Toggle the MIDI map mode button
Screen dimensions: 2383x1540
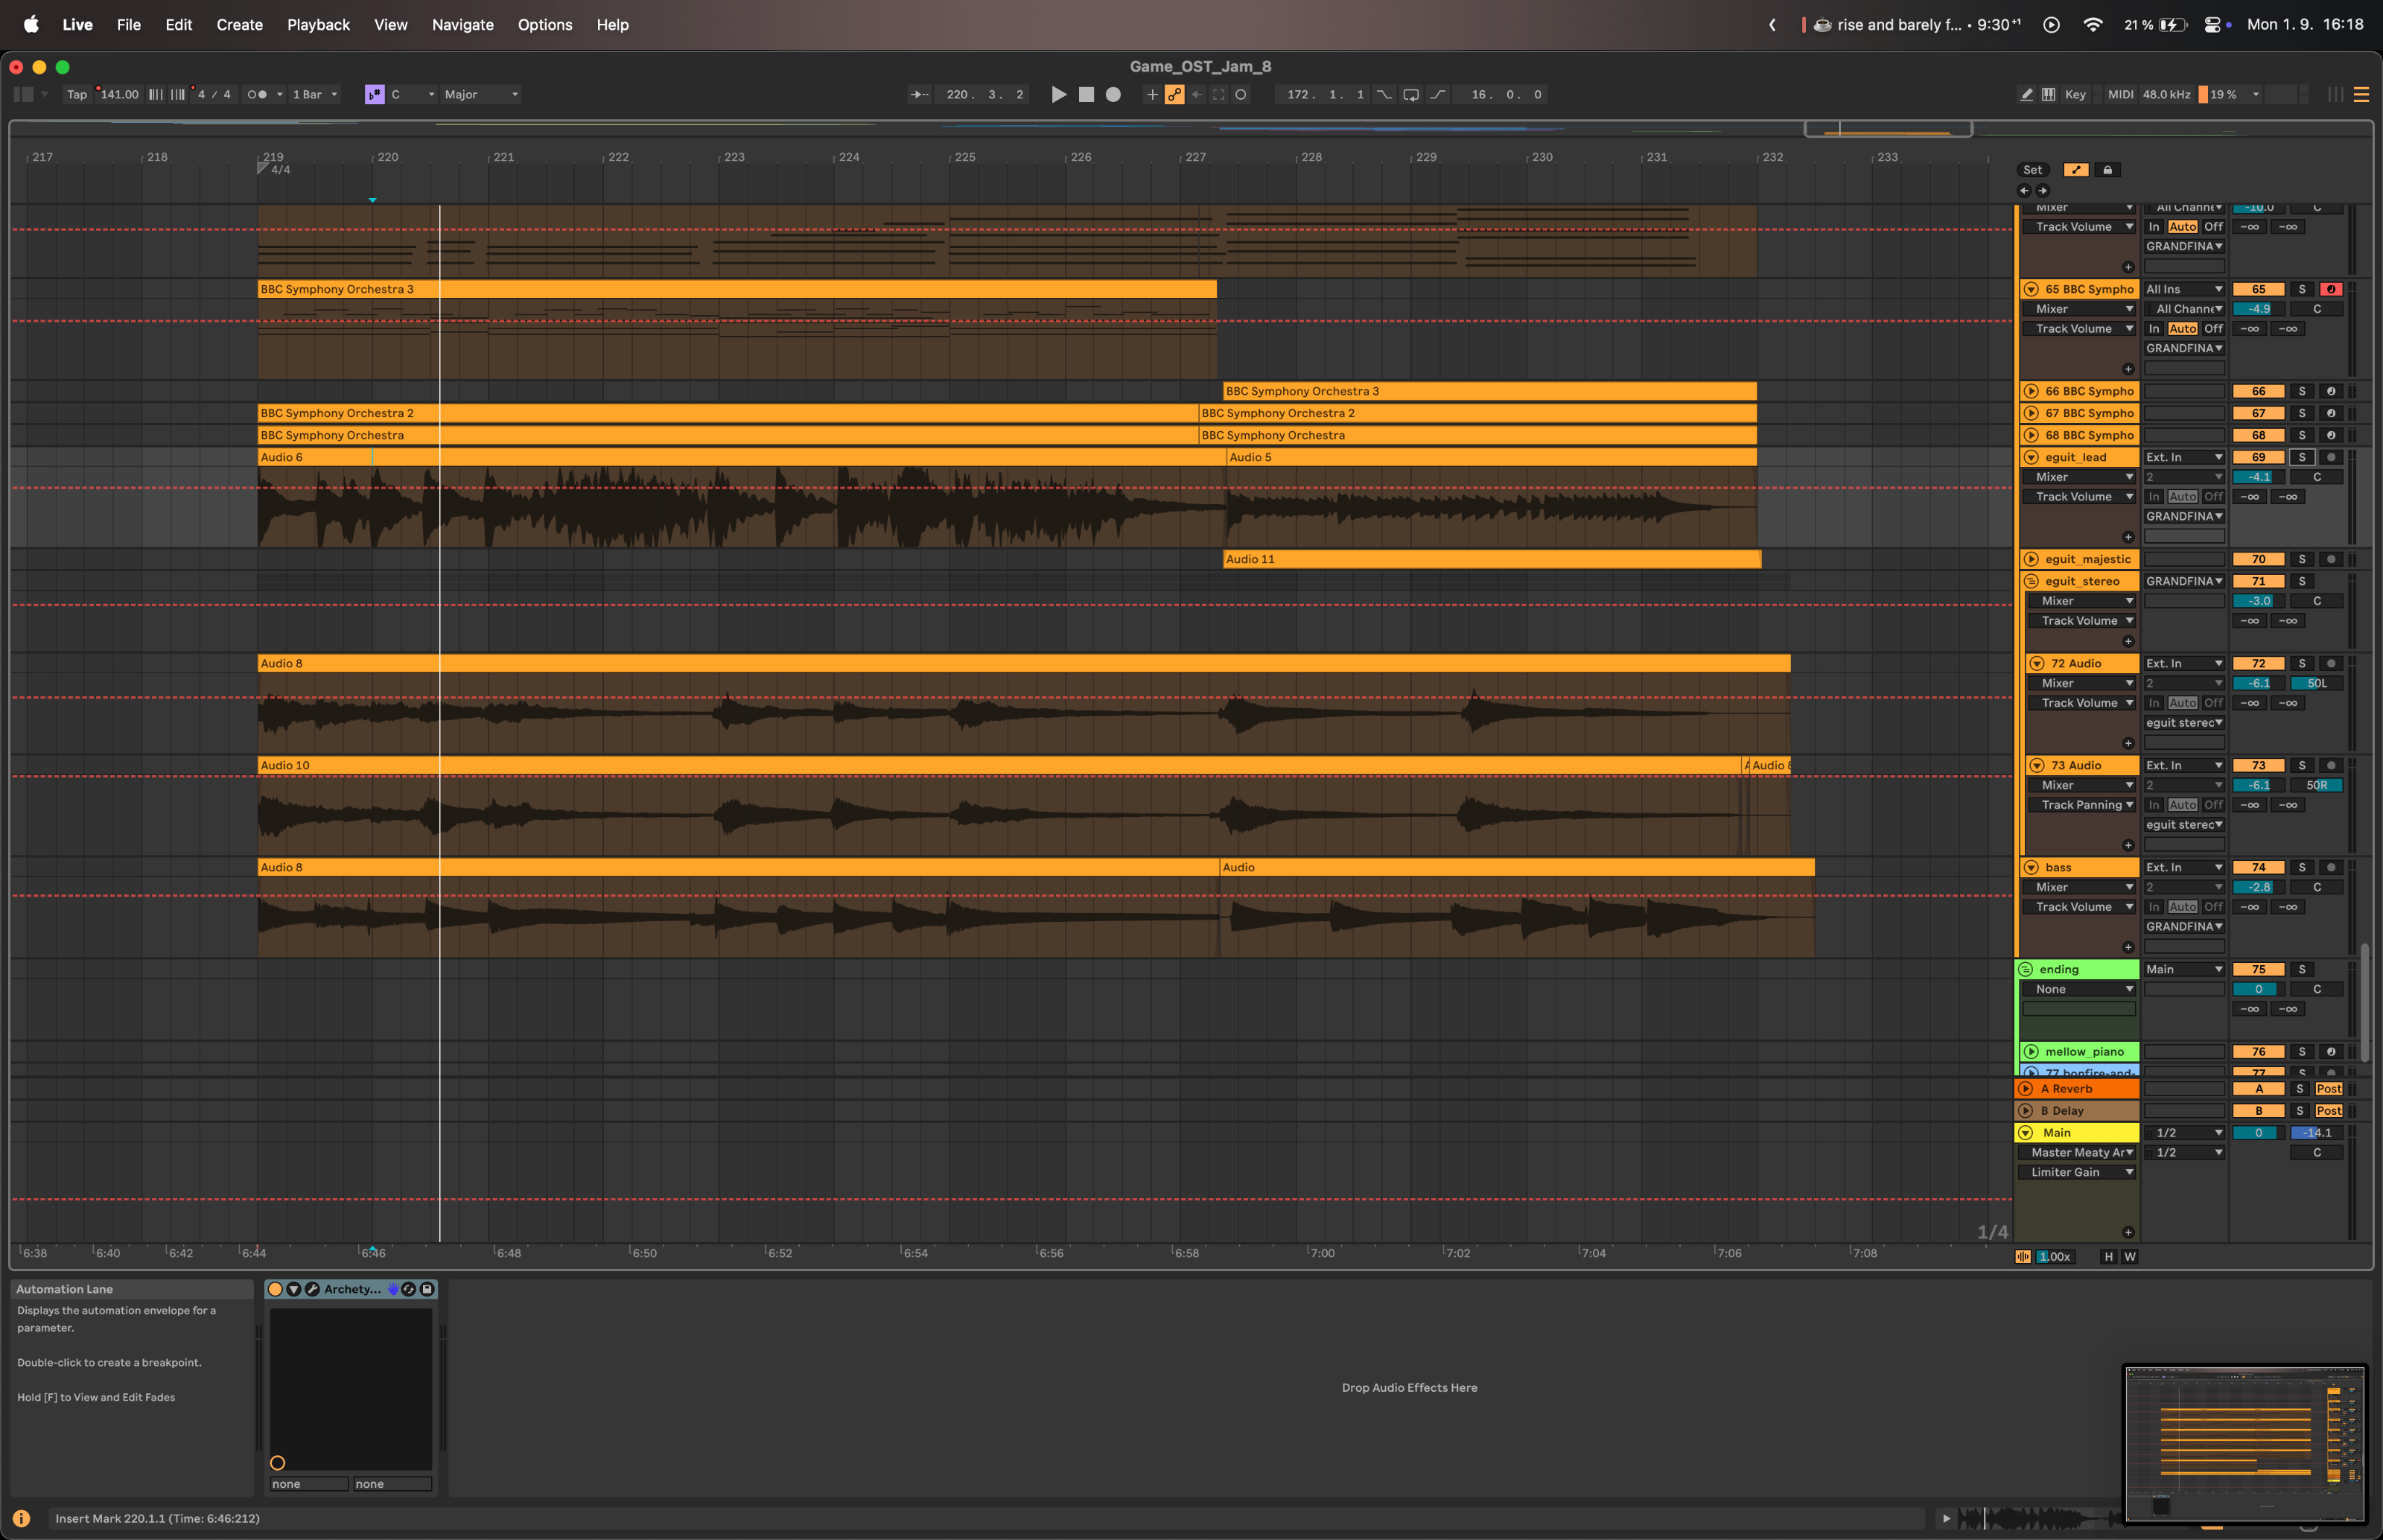2120,94
